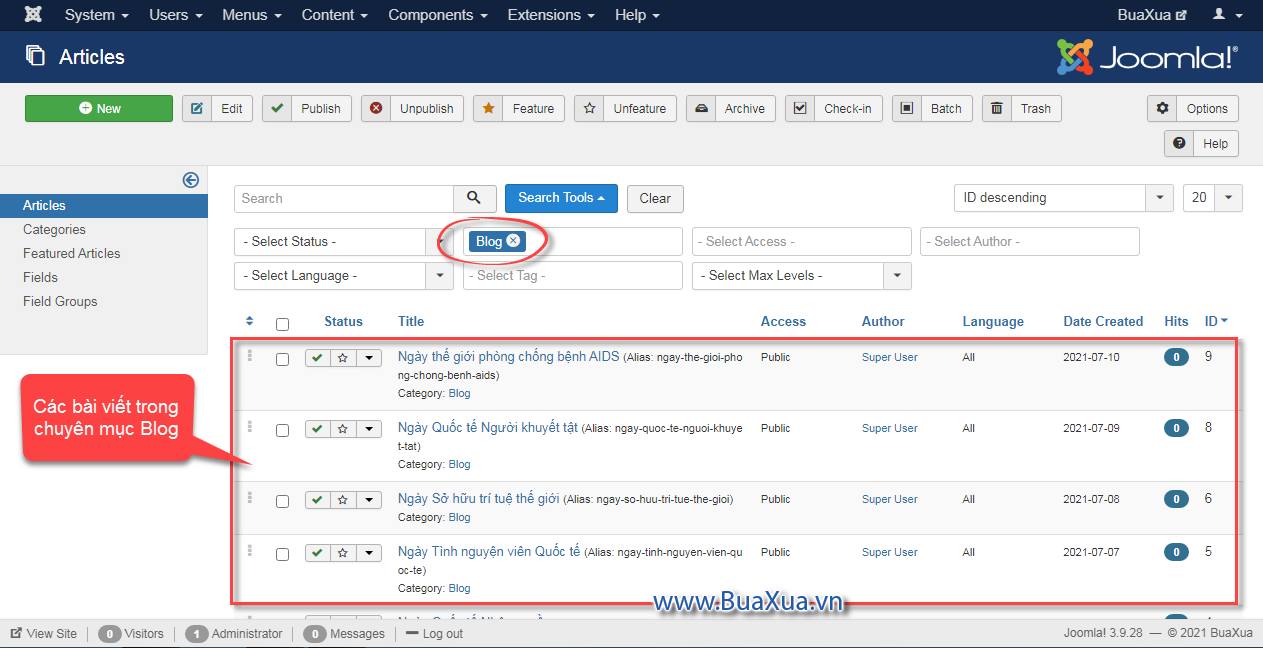Open Select Author filter field
This screenshot has height=648, width=1263.
coord(1030,242)
